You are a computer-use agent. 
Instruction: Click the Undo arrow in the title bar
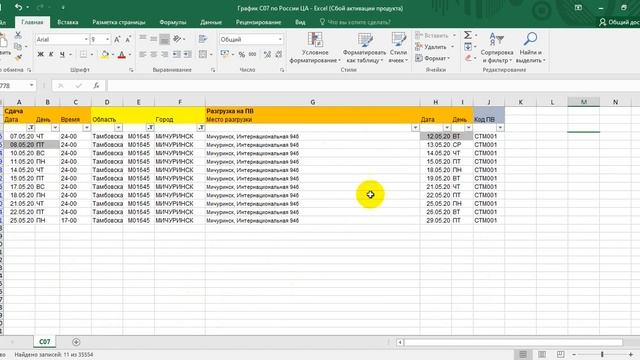click(18, 7)
